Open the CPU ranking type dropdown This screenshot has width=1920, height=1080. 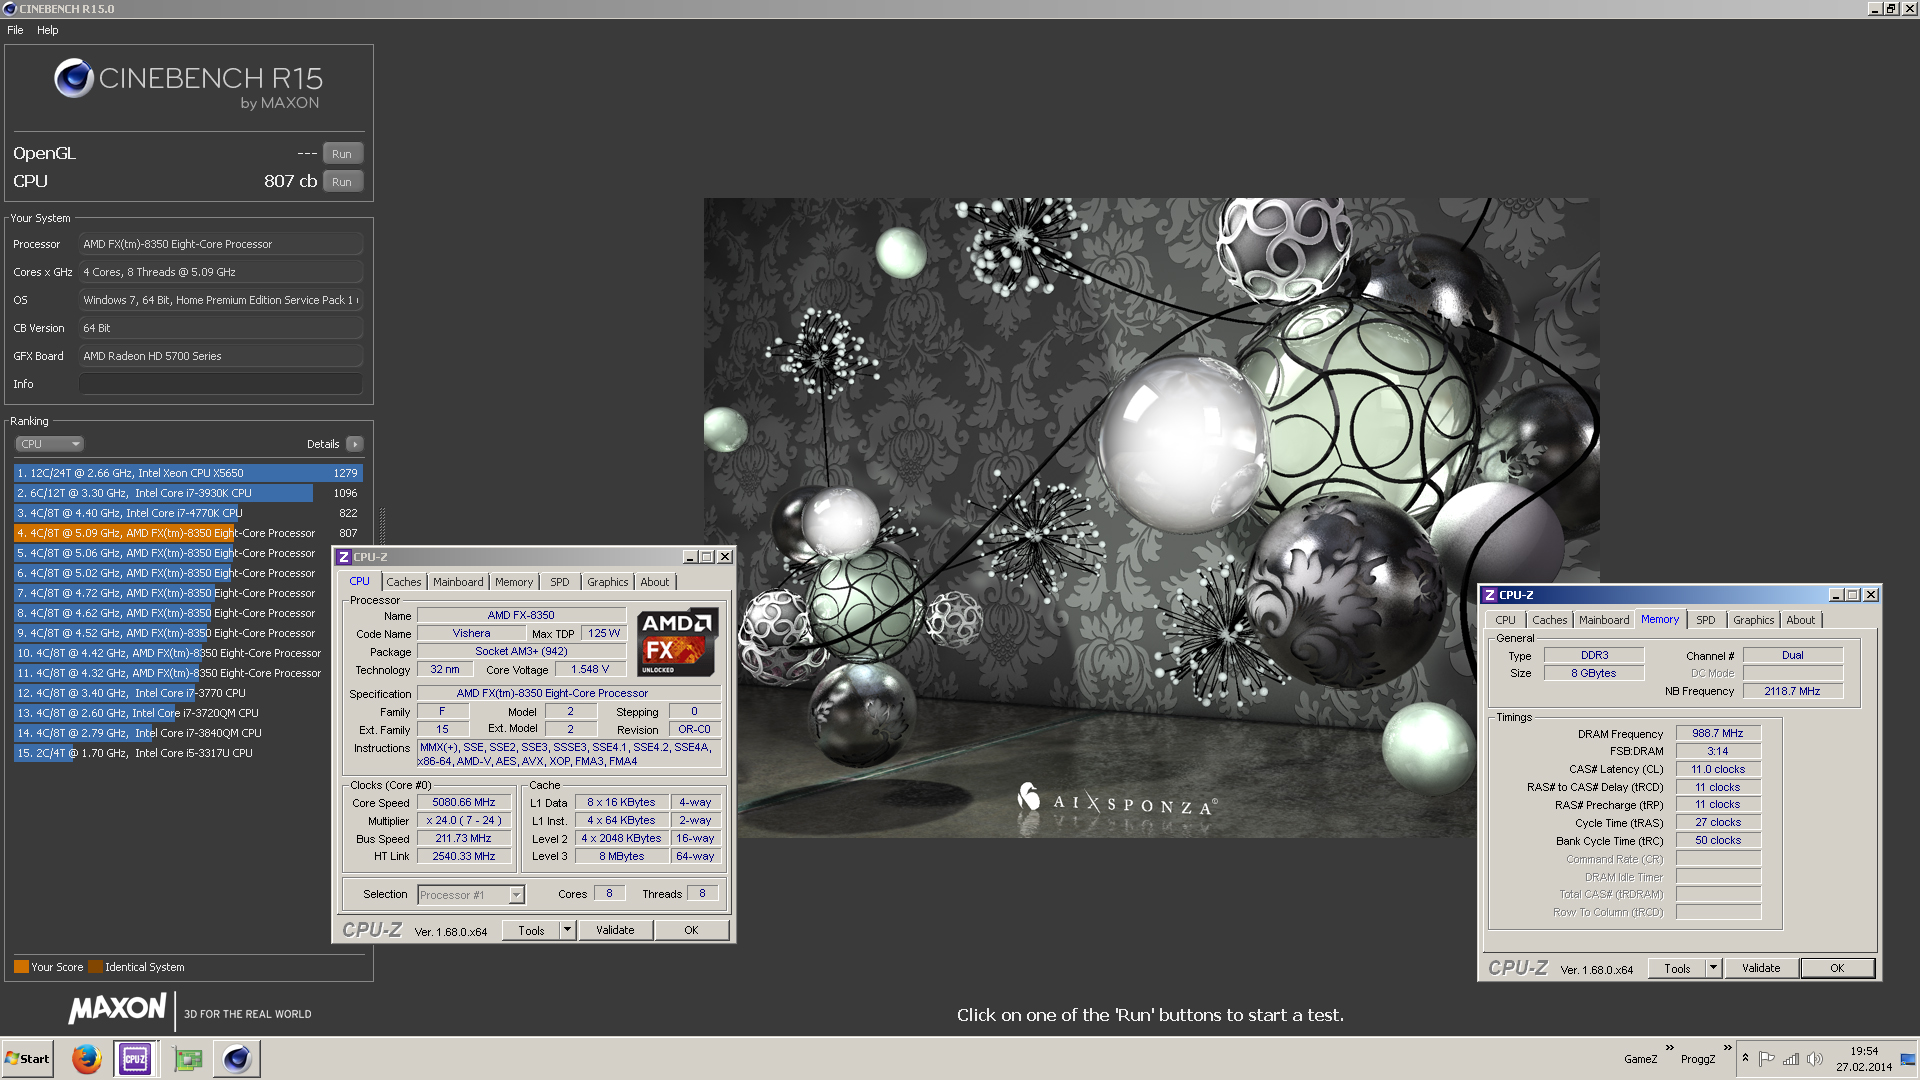(x=49, y=444)
